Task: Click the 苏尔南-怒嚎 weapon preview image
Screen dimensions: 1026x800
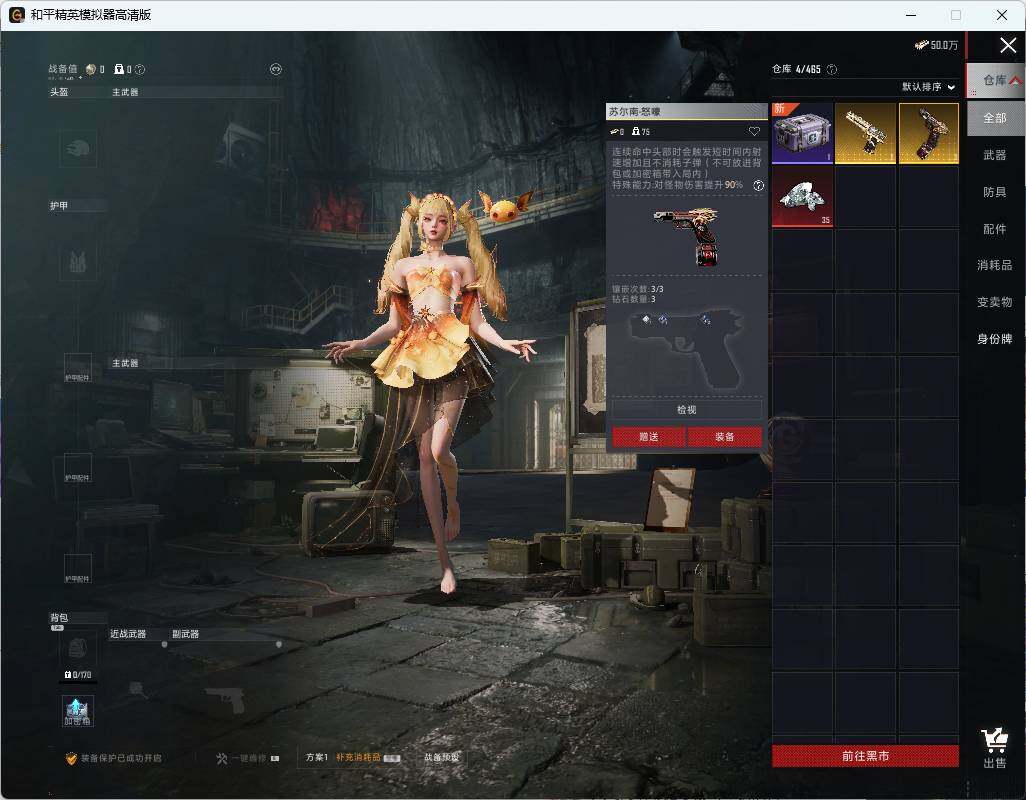Action: [687, 235]
